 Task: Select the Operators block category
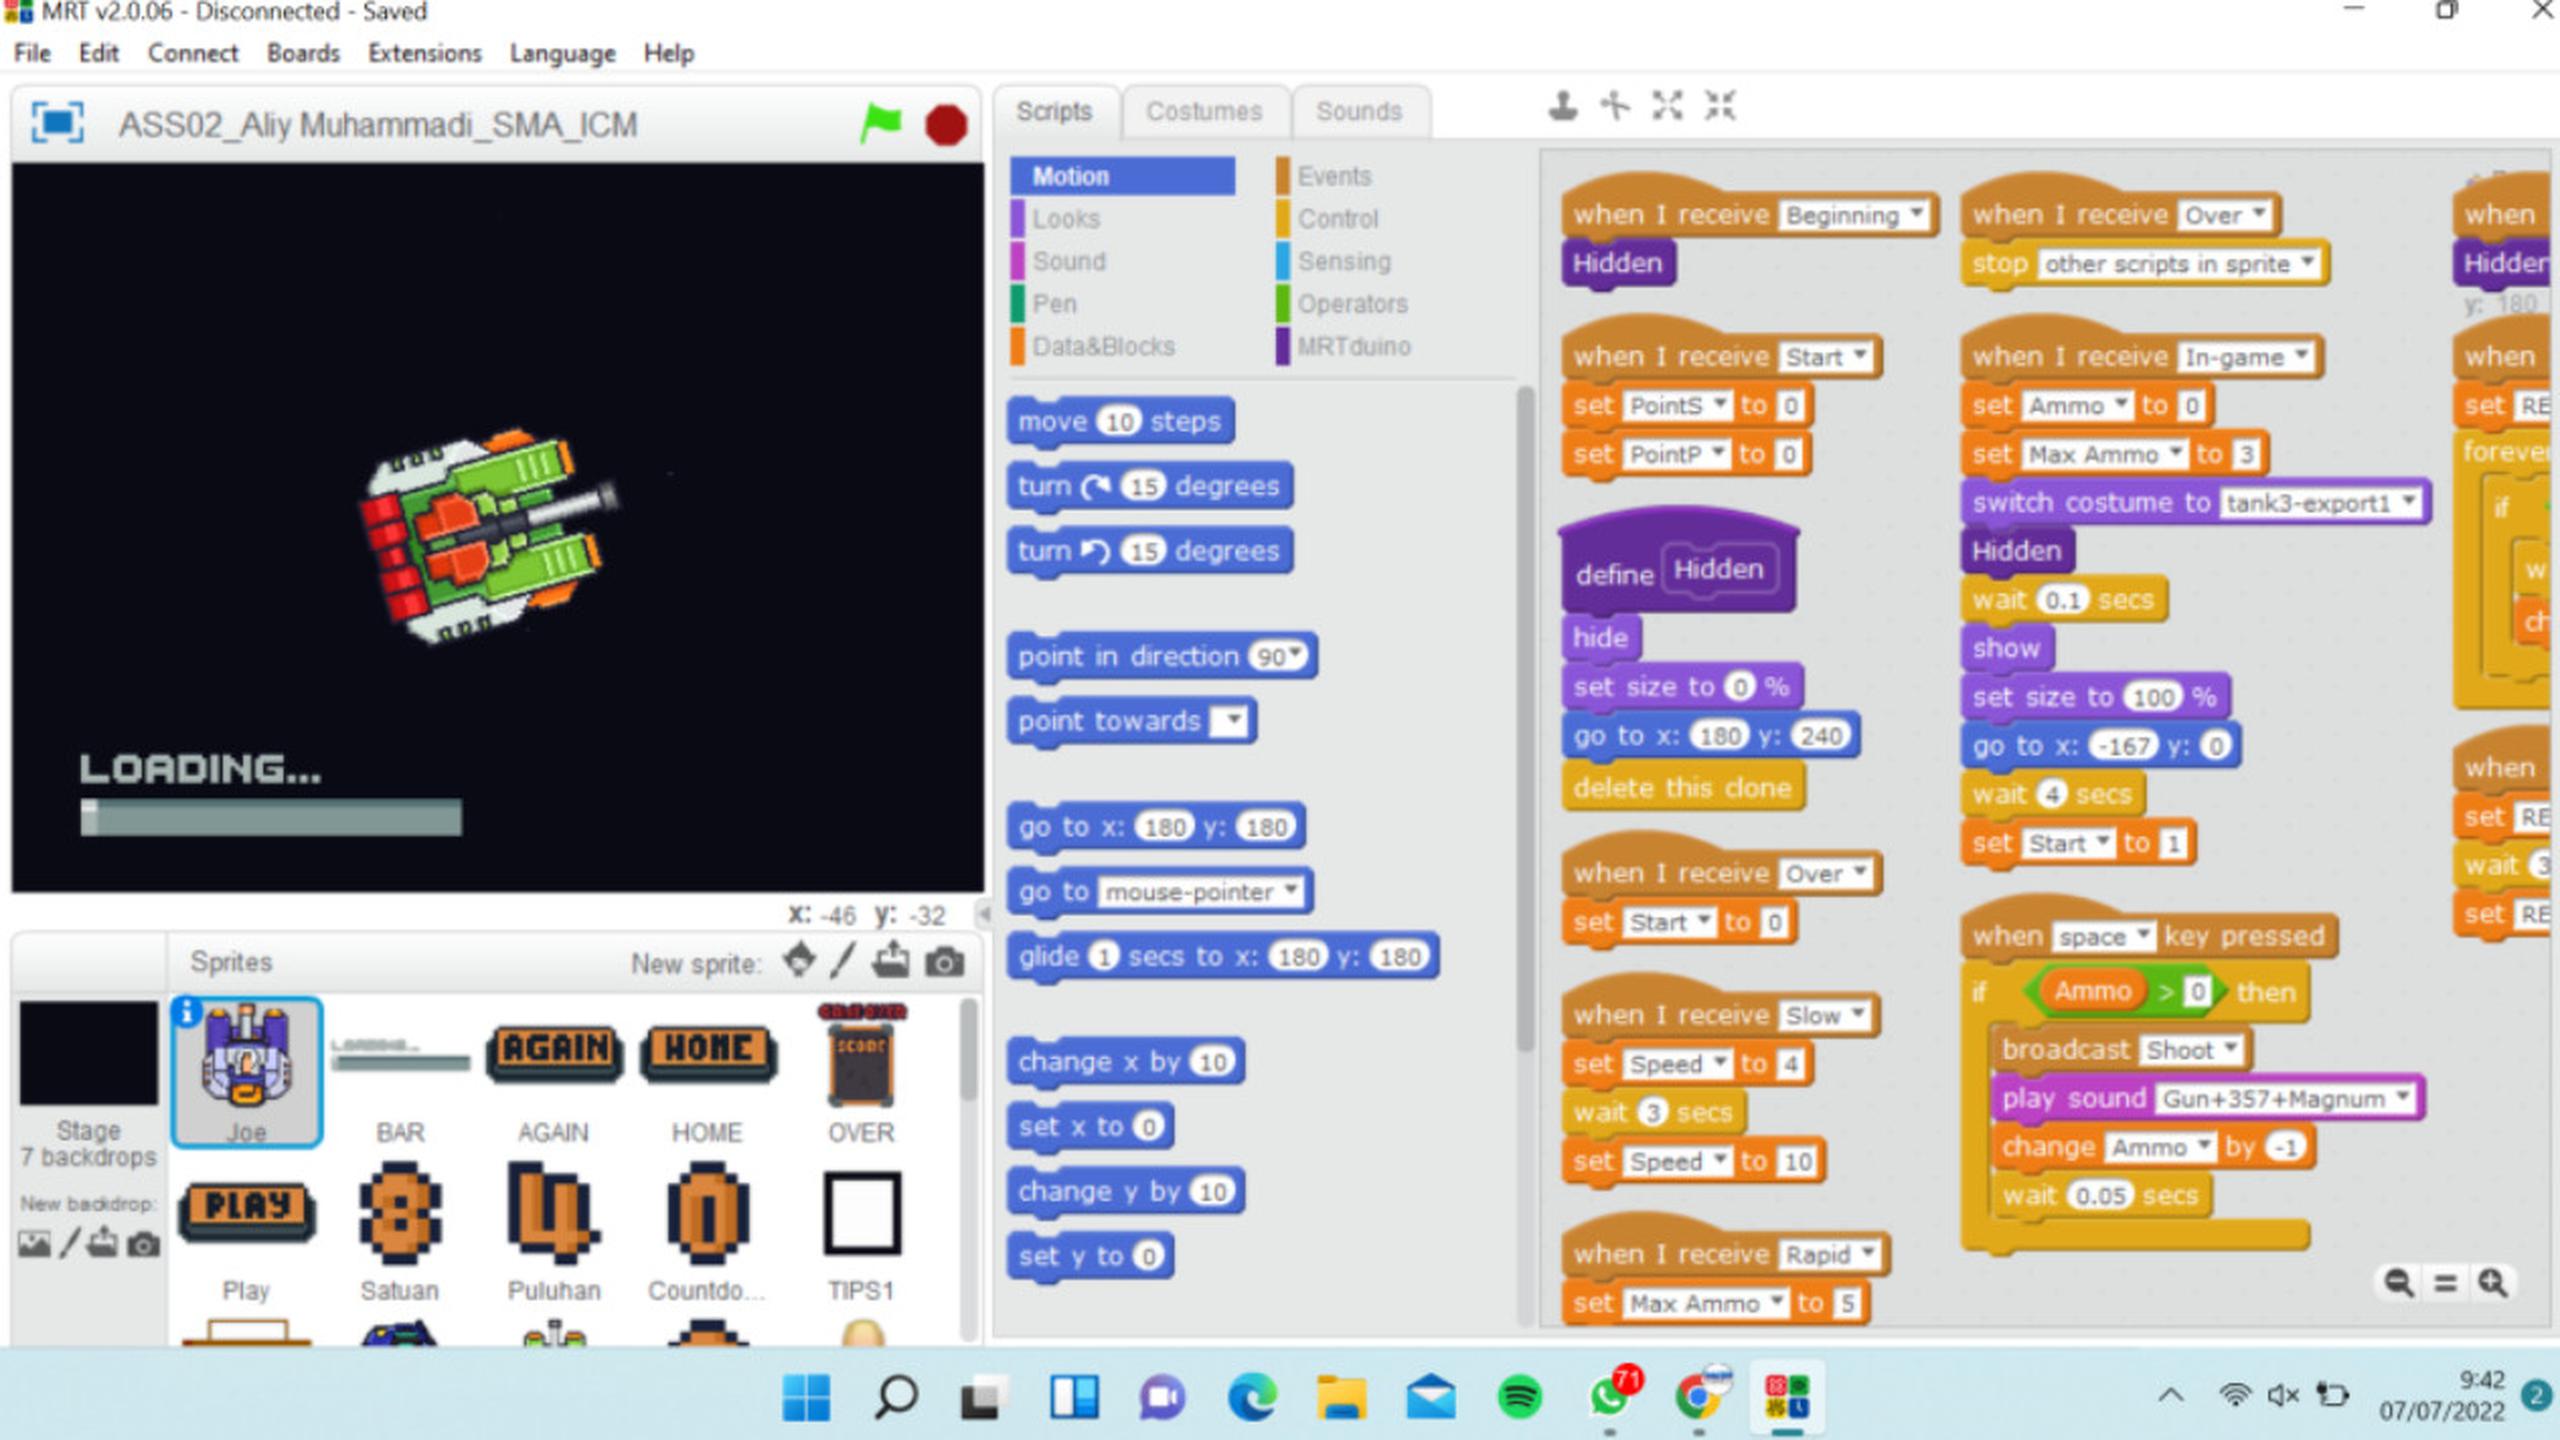click(x=1352, y=303)
